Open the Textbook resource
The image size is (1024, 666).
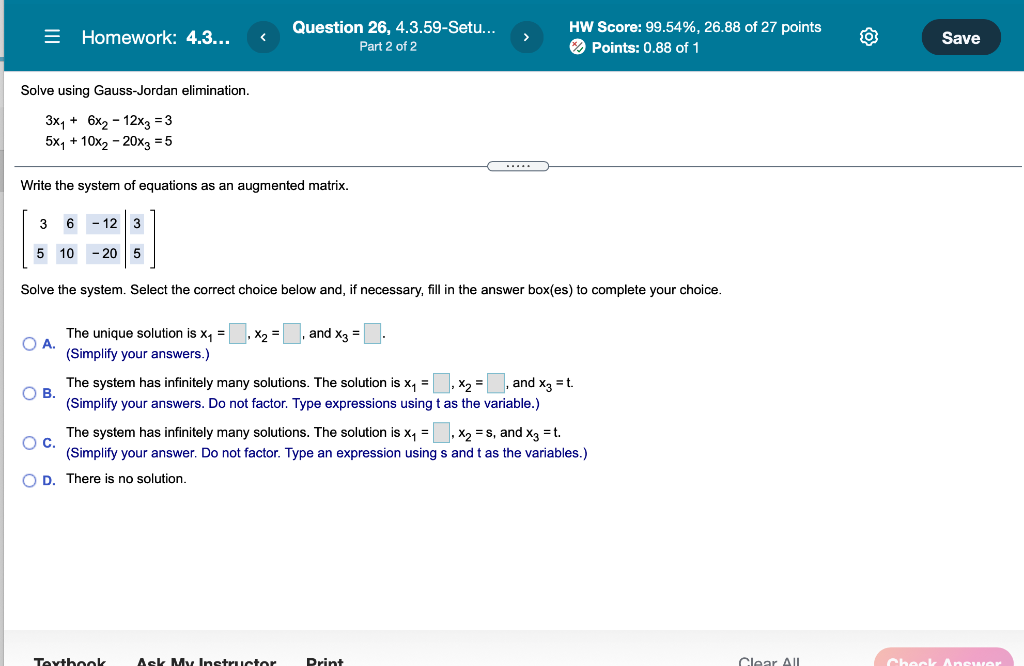coord(70,660)
